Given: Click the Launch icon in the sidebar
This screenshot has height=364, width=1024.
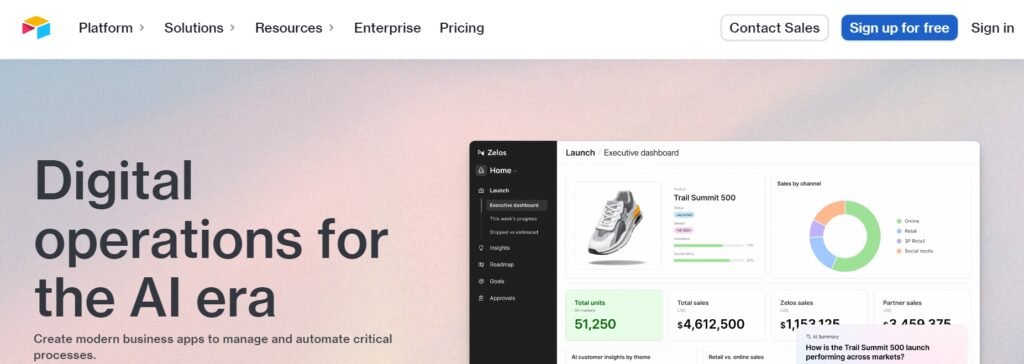Looking at the screenshot, I should 481,191.
